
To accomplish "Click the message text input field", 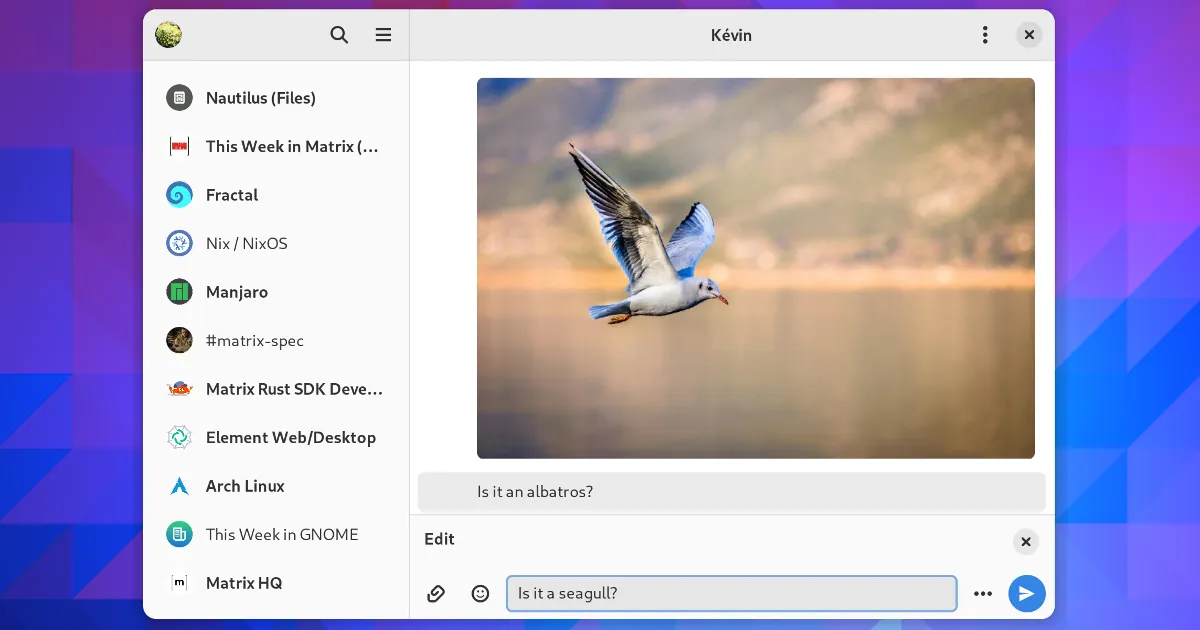I will pyautogui.click(x=731, y=593).
